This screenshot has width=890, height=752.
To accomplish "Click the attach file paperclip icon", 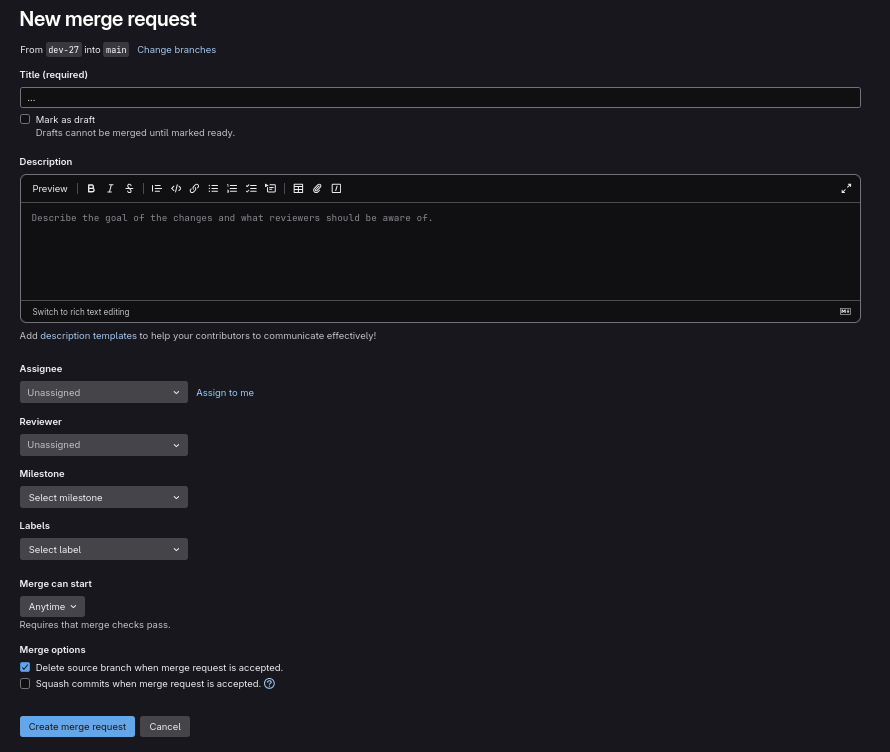I will pyautogui.click(x=317, y=188).
